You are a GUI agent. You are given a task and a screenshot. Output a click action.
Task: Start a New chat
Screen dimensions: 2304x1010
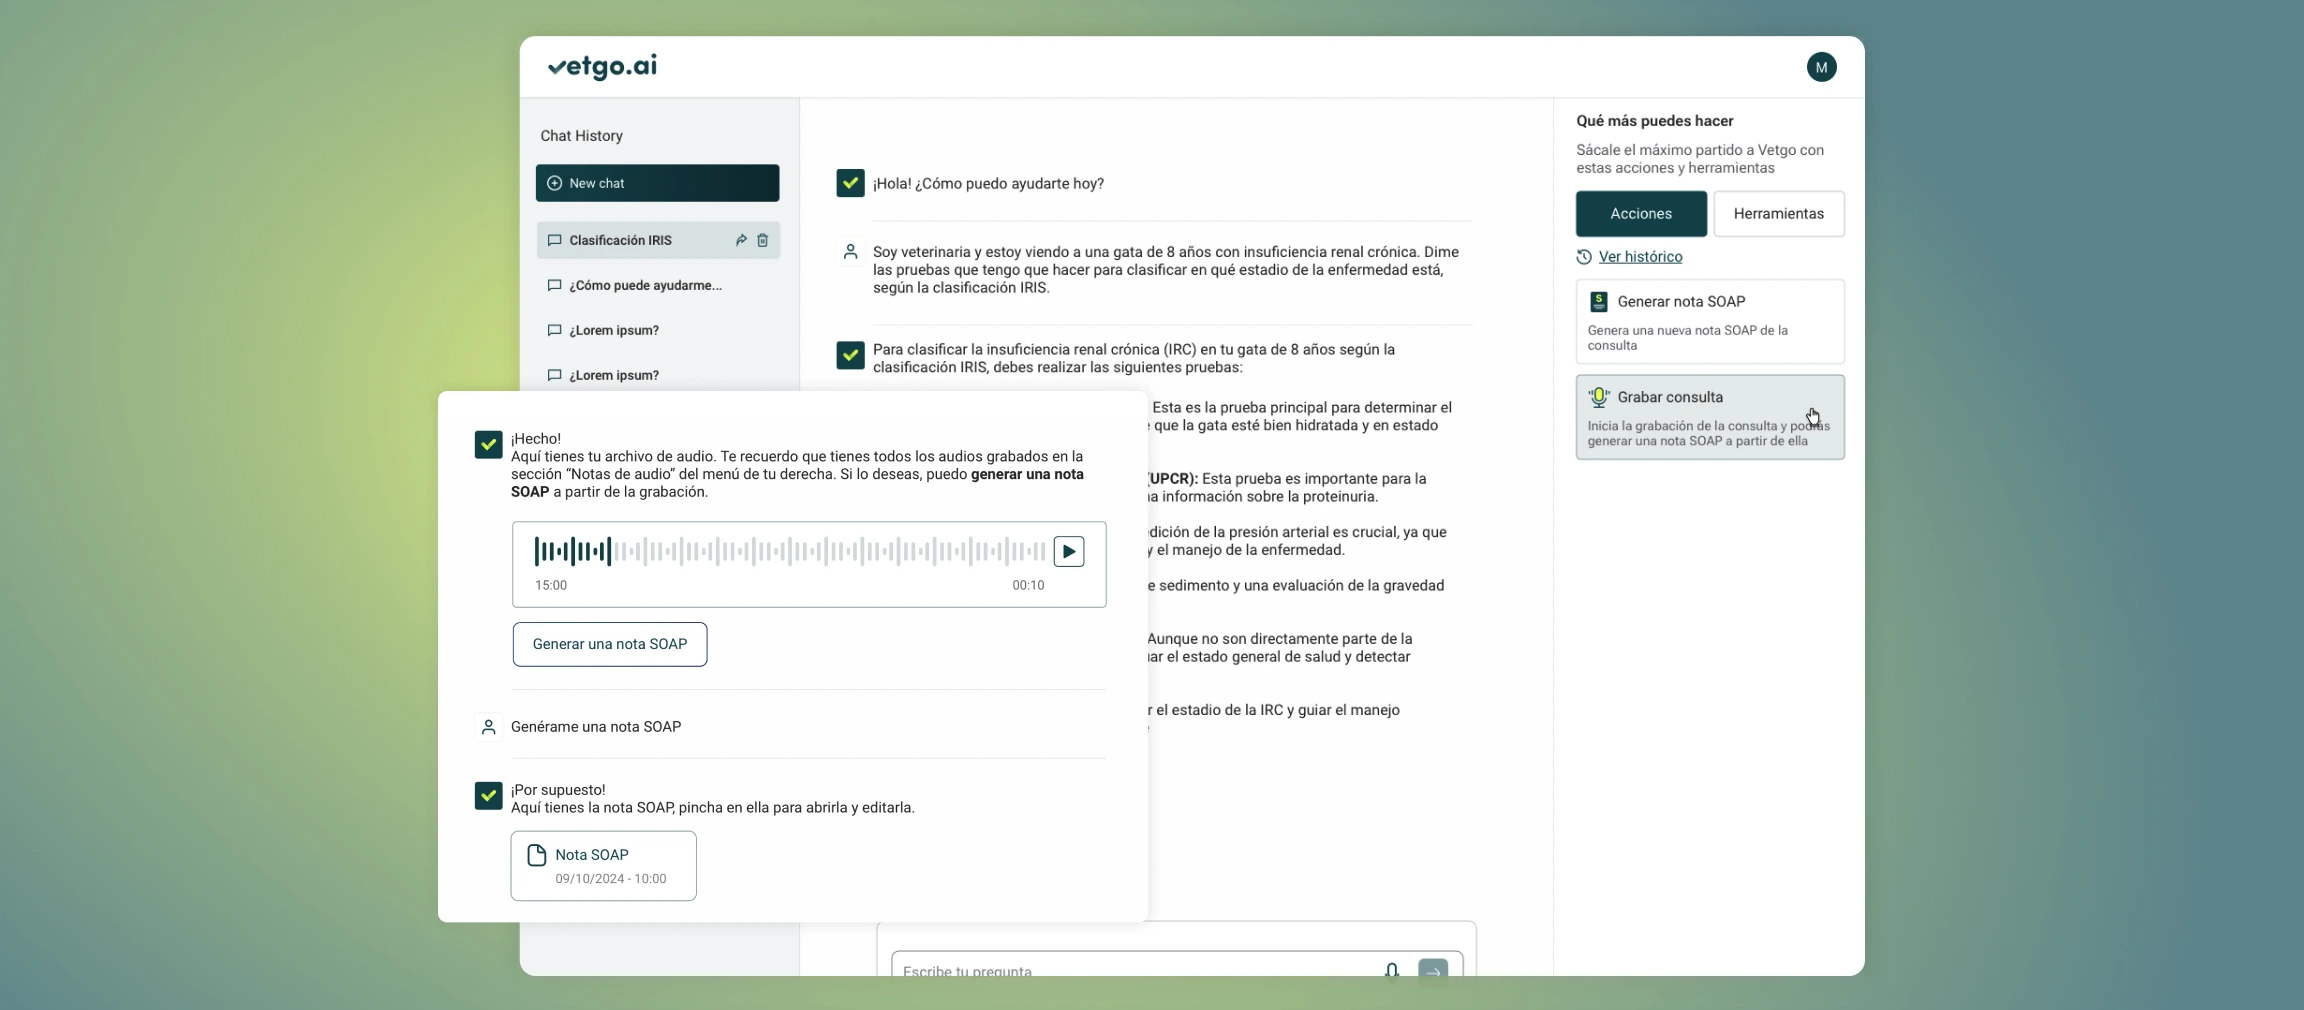657,183
